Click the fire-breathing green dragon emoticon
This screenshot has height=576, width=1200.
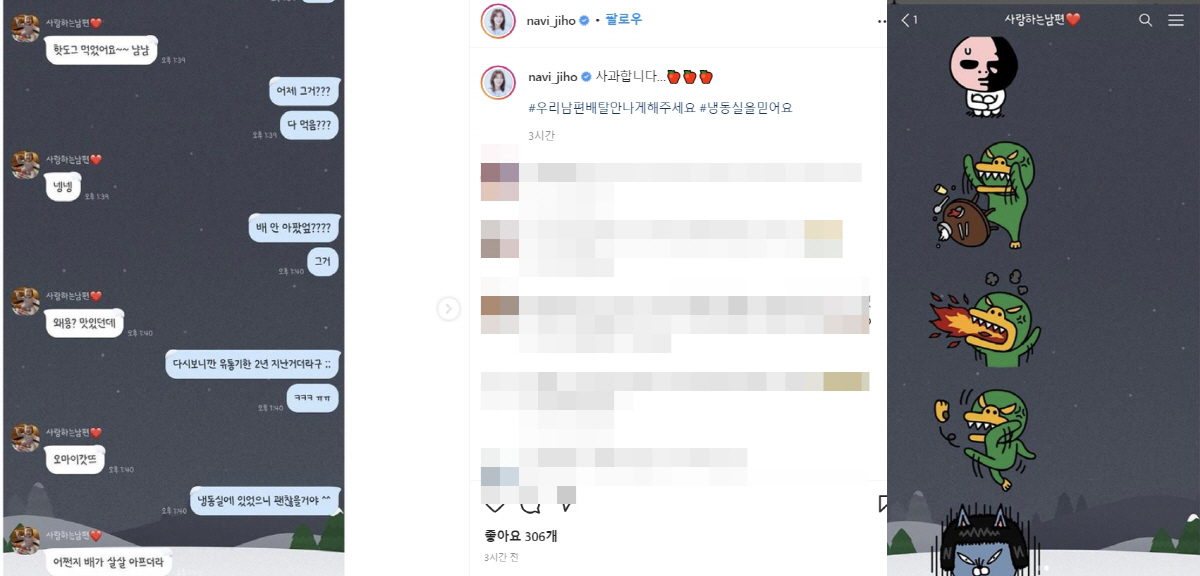pos(985,322)
